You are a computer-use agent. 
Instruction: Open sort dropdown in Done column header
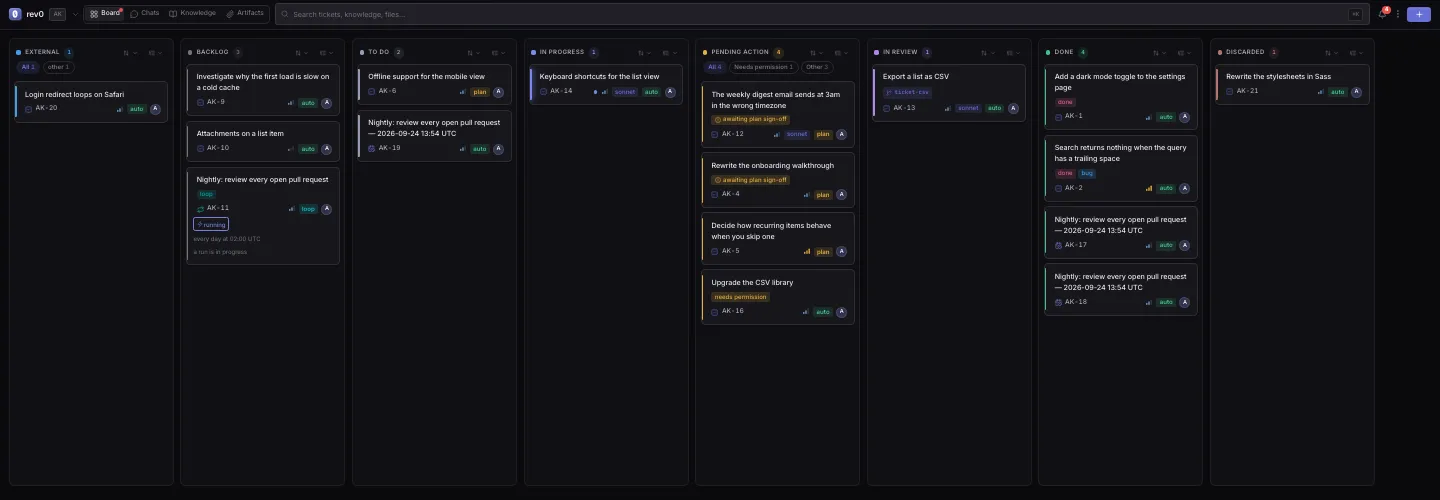click(1160, 52)
